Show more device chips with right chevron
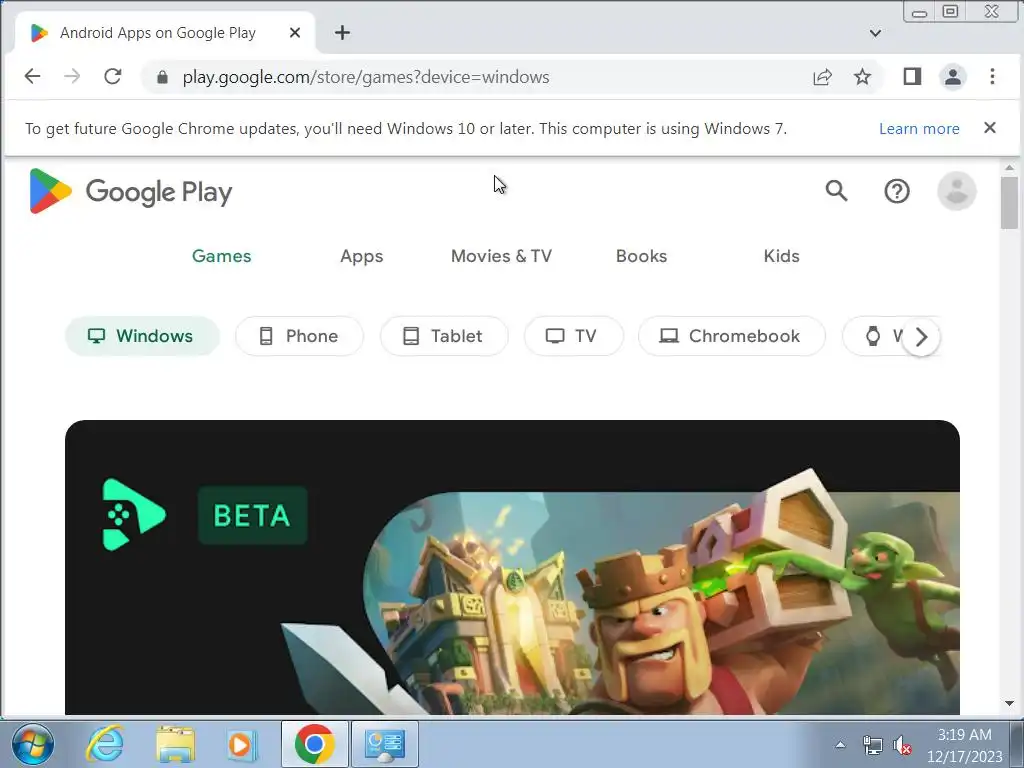Image resolution: width=1024 pixels, height=768 pixels. coord(921,337)
